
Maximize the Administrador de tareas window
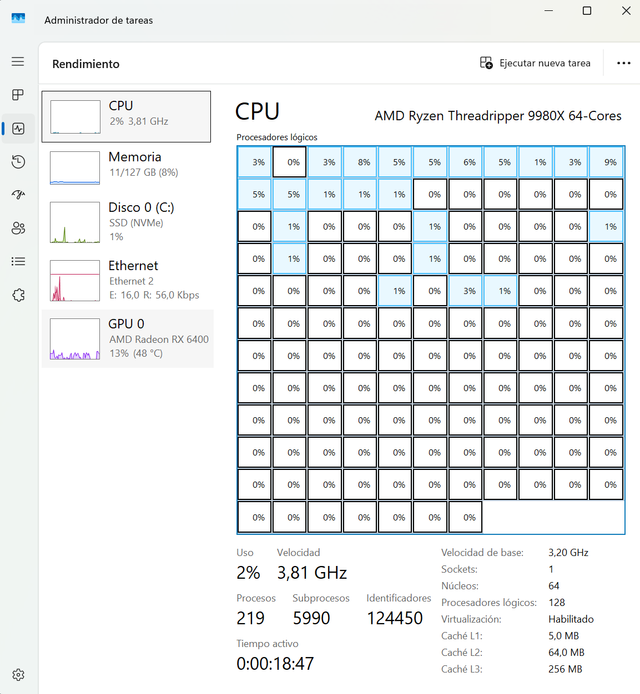[x=587, y=11]
